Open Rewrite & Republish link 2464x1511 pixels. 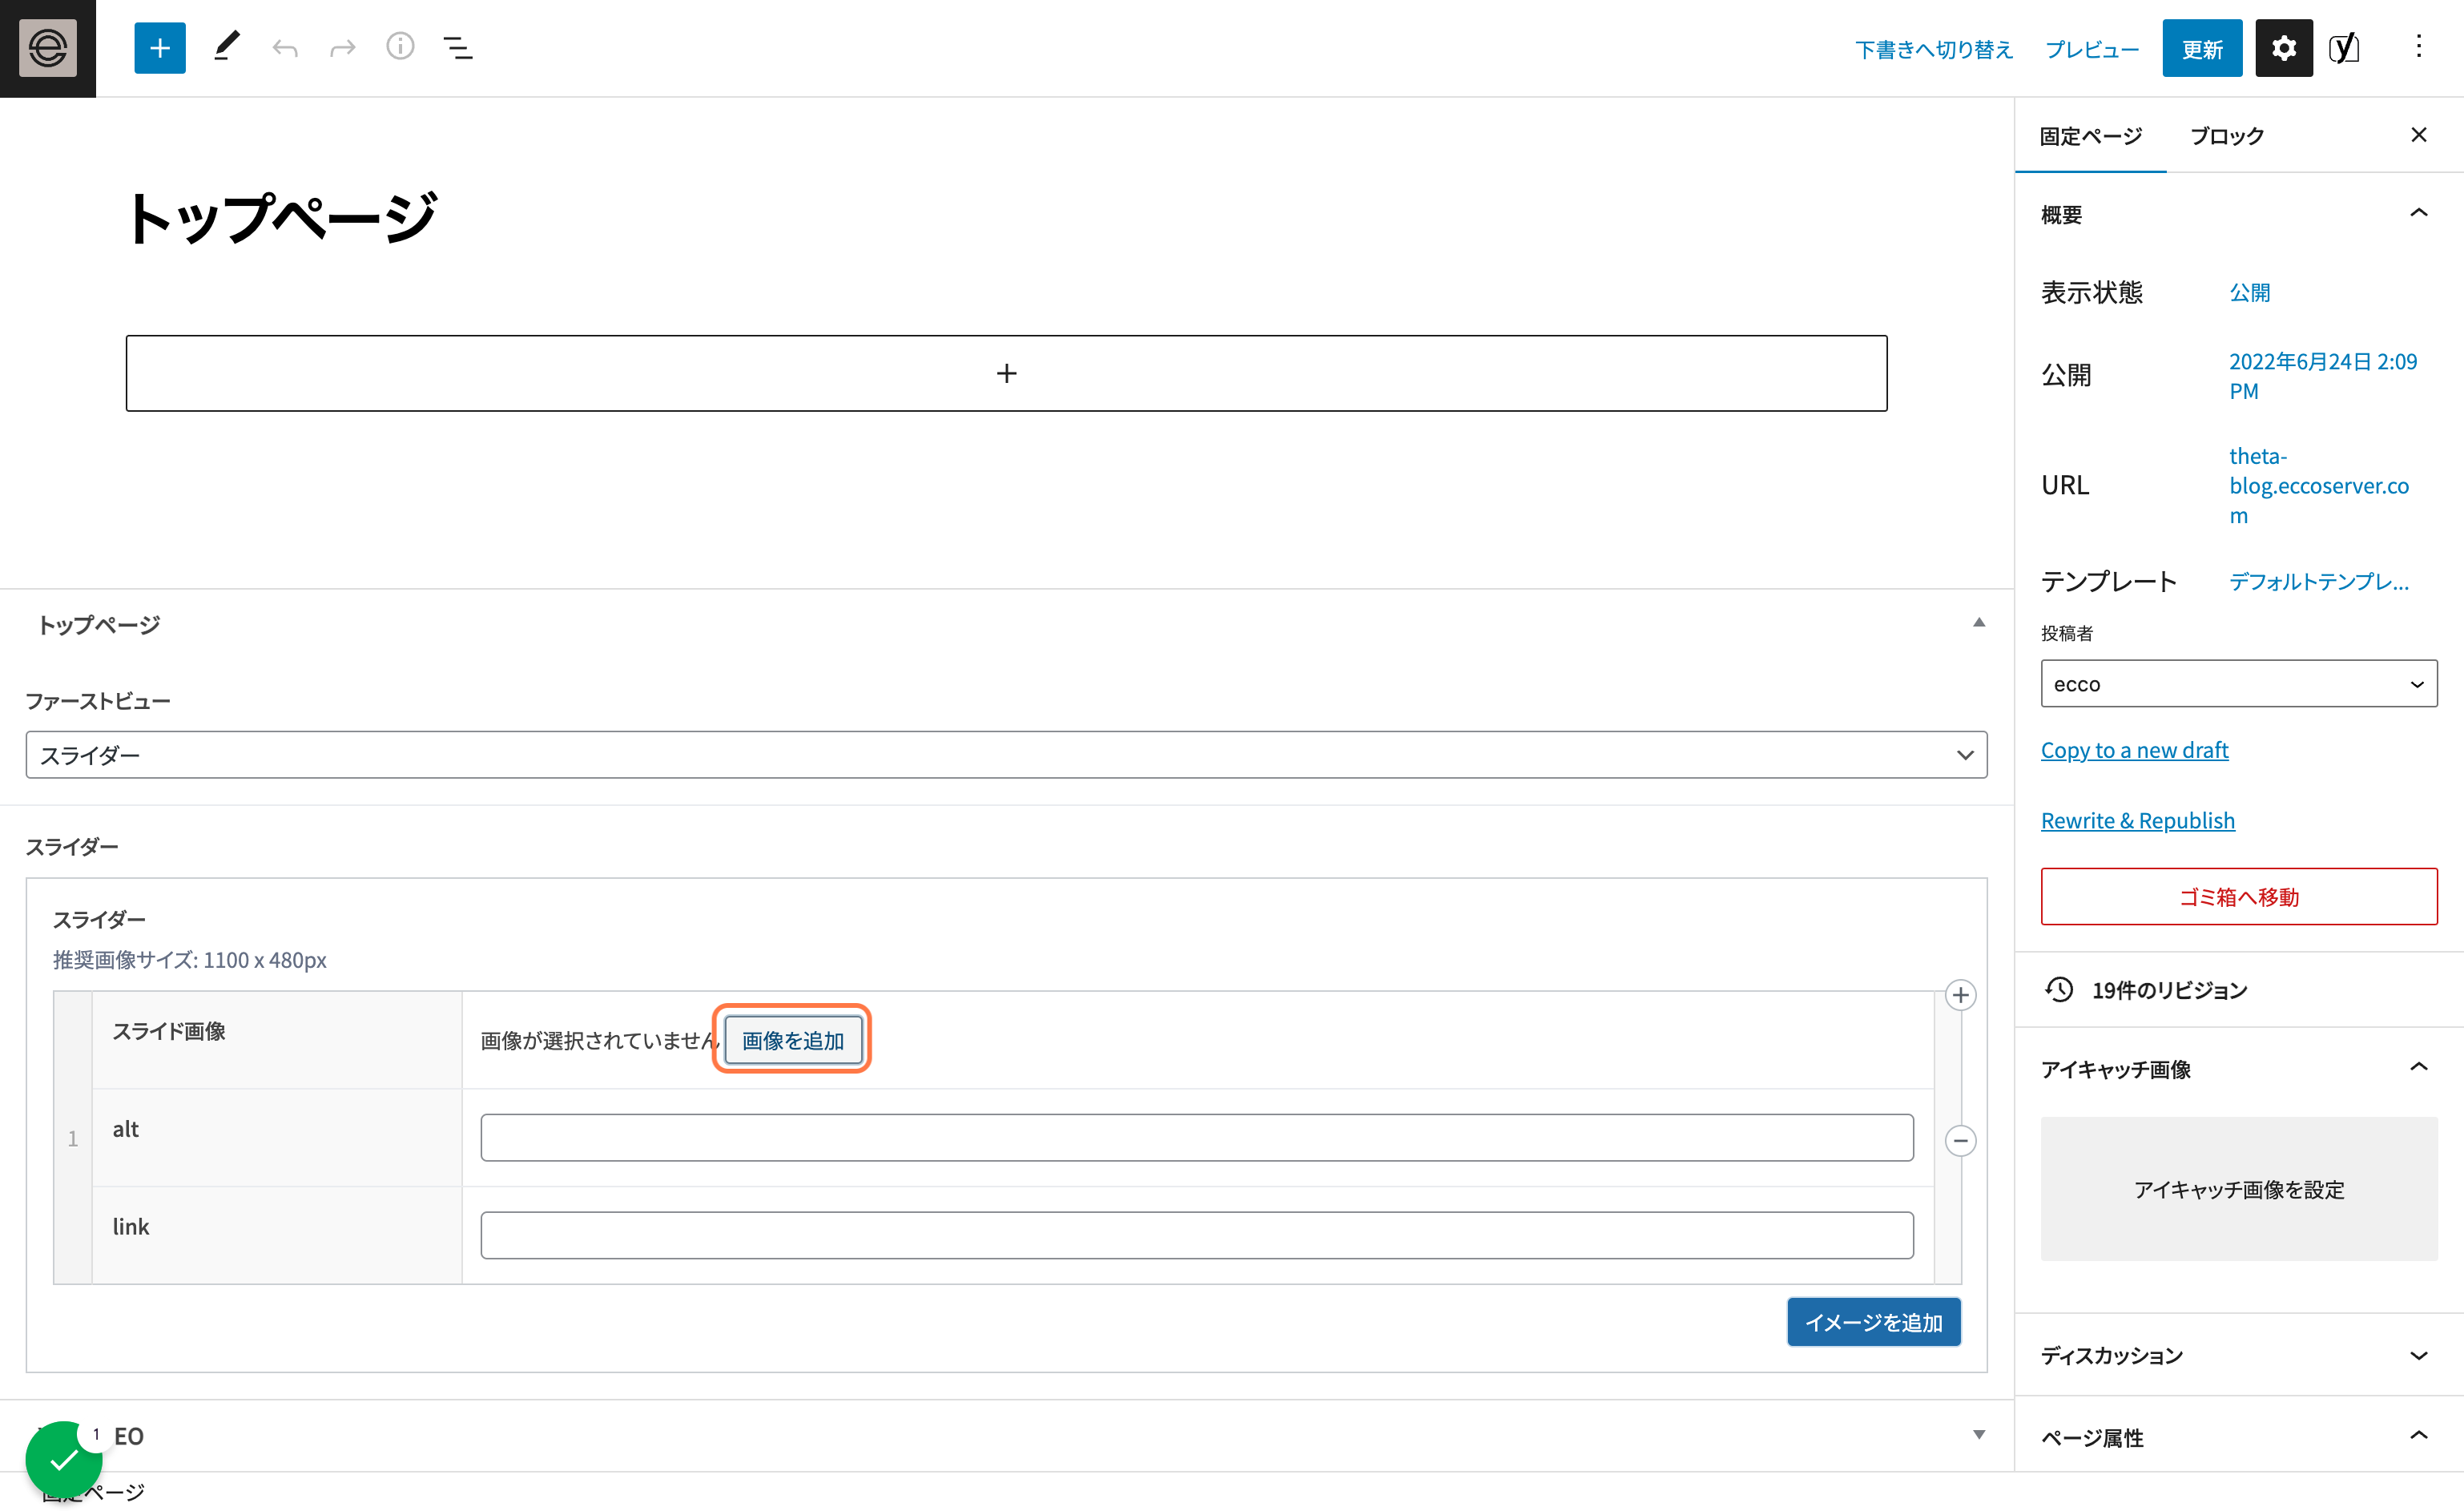click(2138, 820)
